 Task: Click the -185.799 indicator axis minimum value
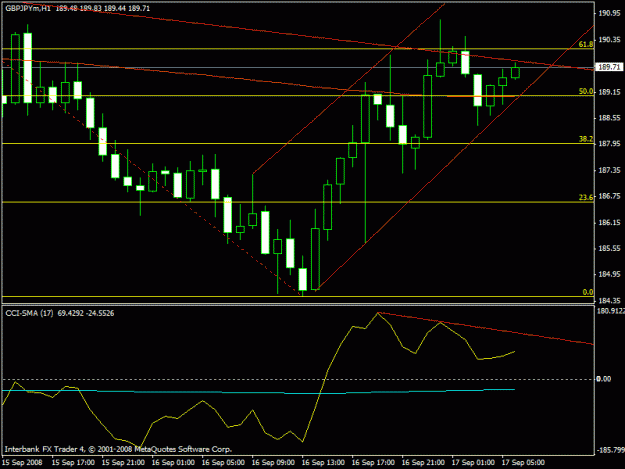click(x=610, y=450)
